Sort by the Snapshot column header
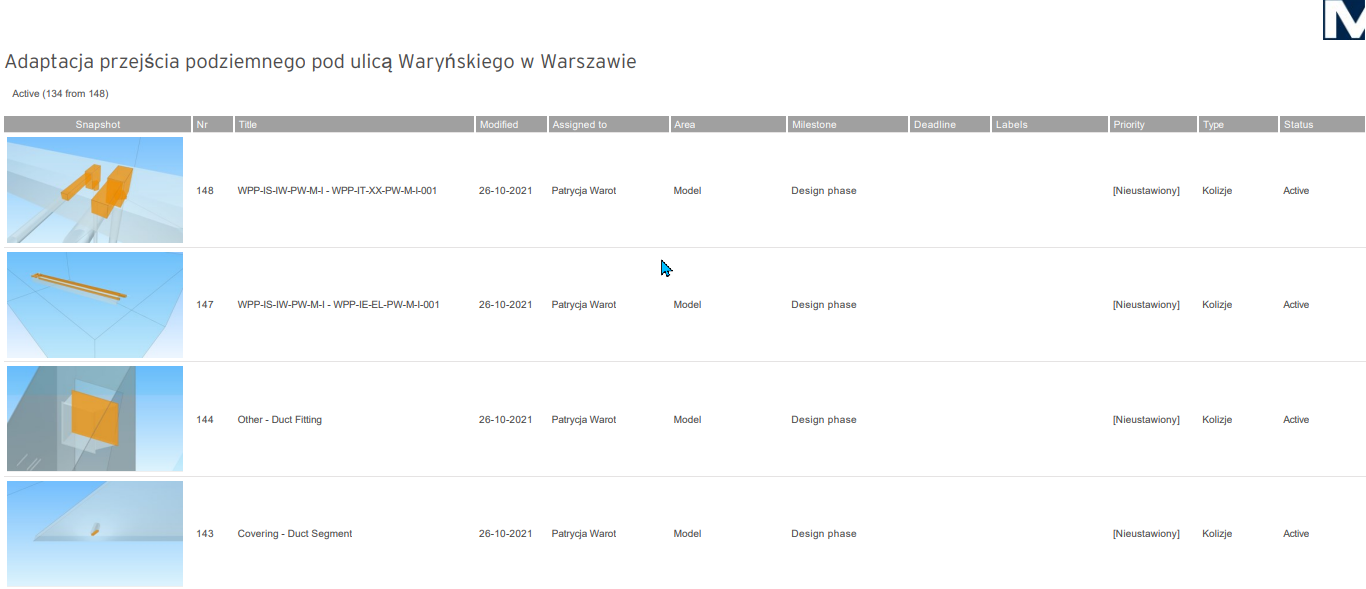This screenshot has width=1366, height=589. (98, 125)
